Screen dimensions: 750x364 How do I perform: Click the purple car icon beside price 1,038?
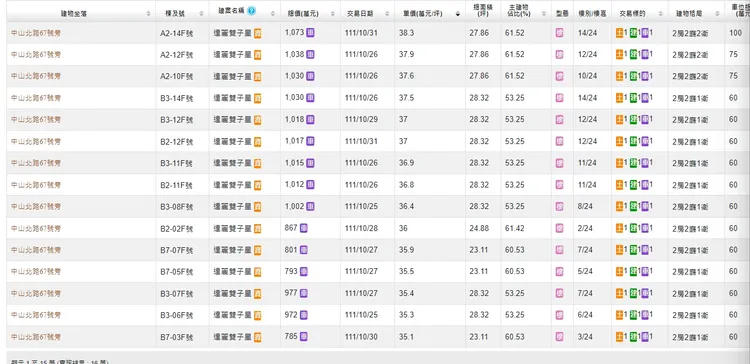(x=310, y=55)
